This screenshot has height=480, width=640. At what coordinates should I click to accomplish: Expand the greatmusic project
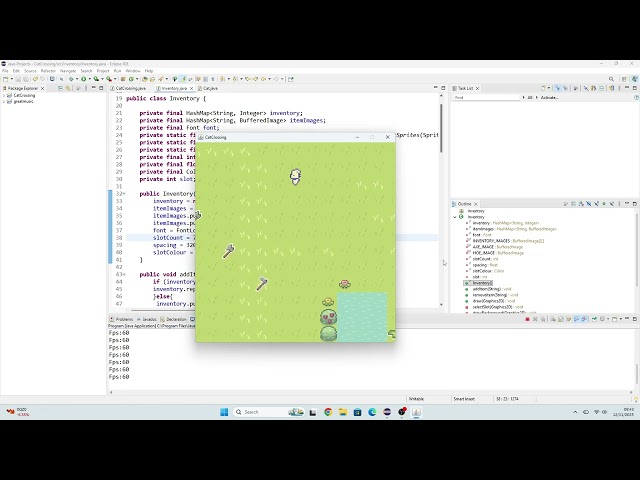coord(4,102)
